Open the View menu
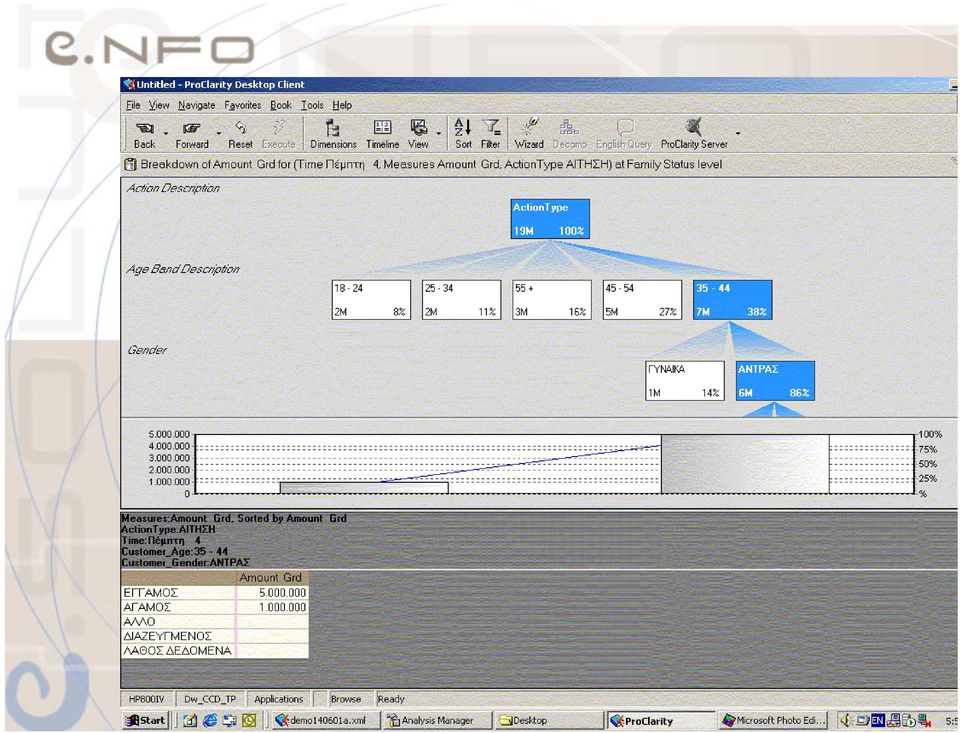This screenshot has height=733, width=960. click(159, 105)
